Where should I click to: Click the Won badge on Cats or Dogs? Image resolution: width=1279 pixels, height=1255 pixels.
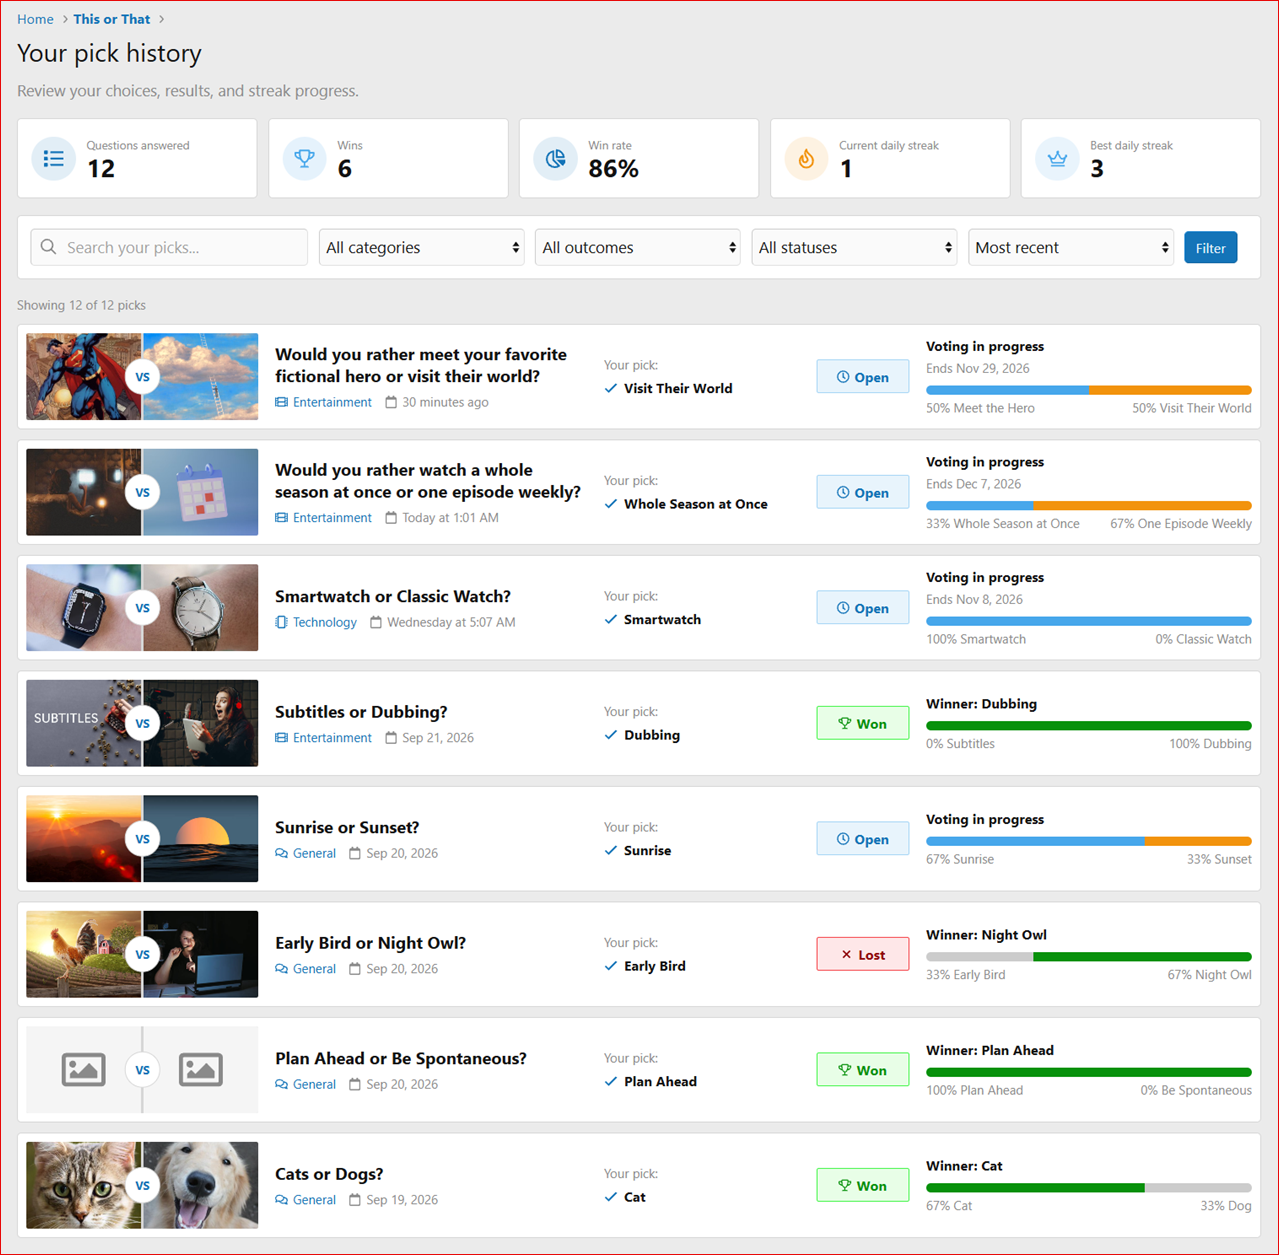pyautogui.click(x=863, y=1185)
